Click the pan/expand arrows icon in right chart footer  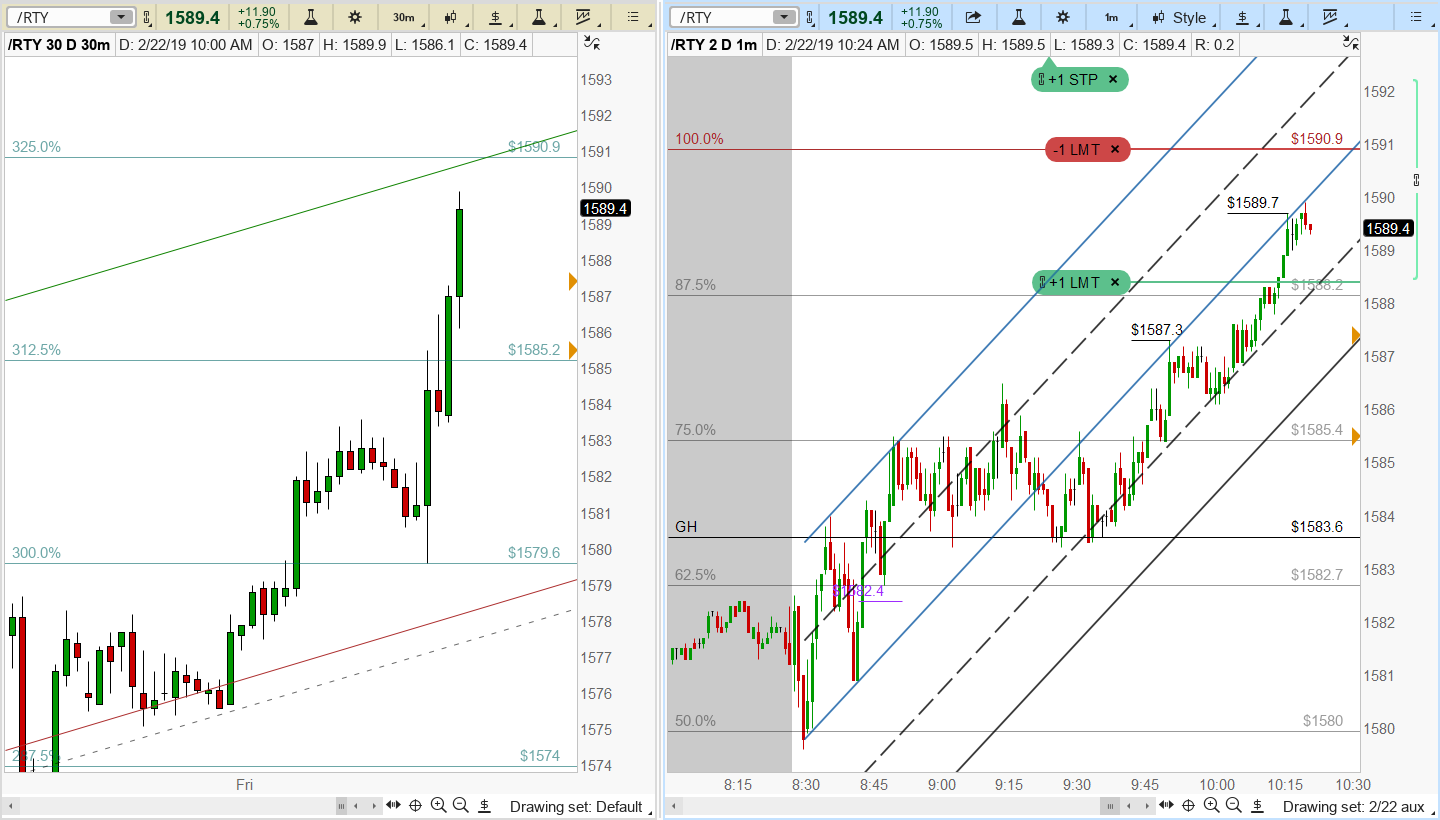click(1165, 806)
